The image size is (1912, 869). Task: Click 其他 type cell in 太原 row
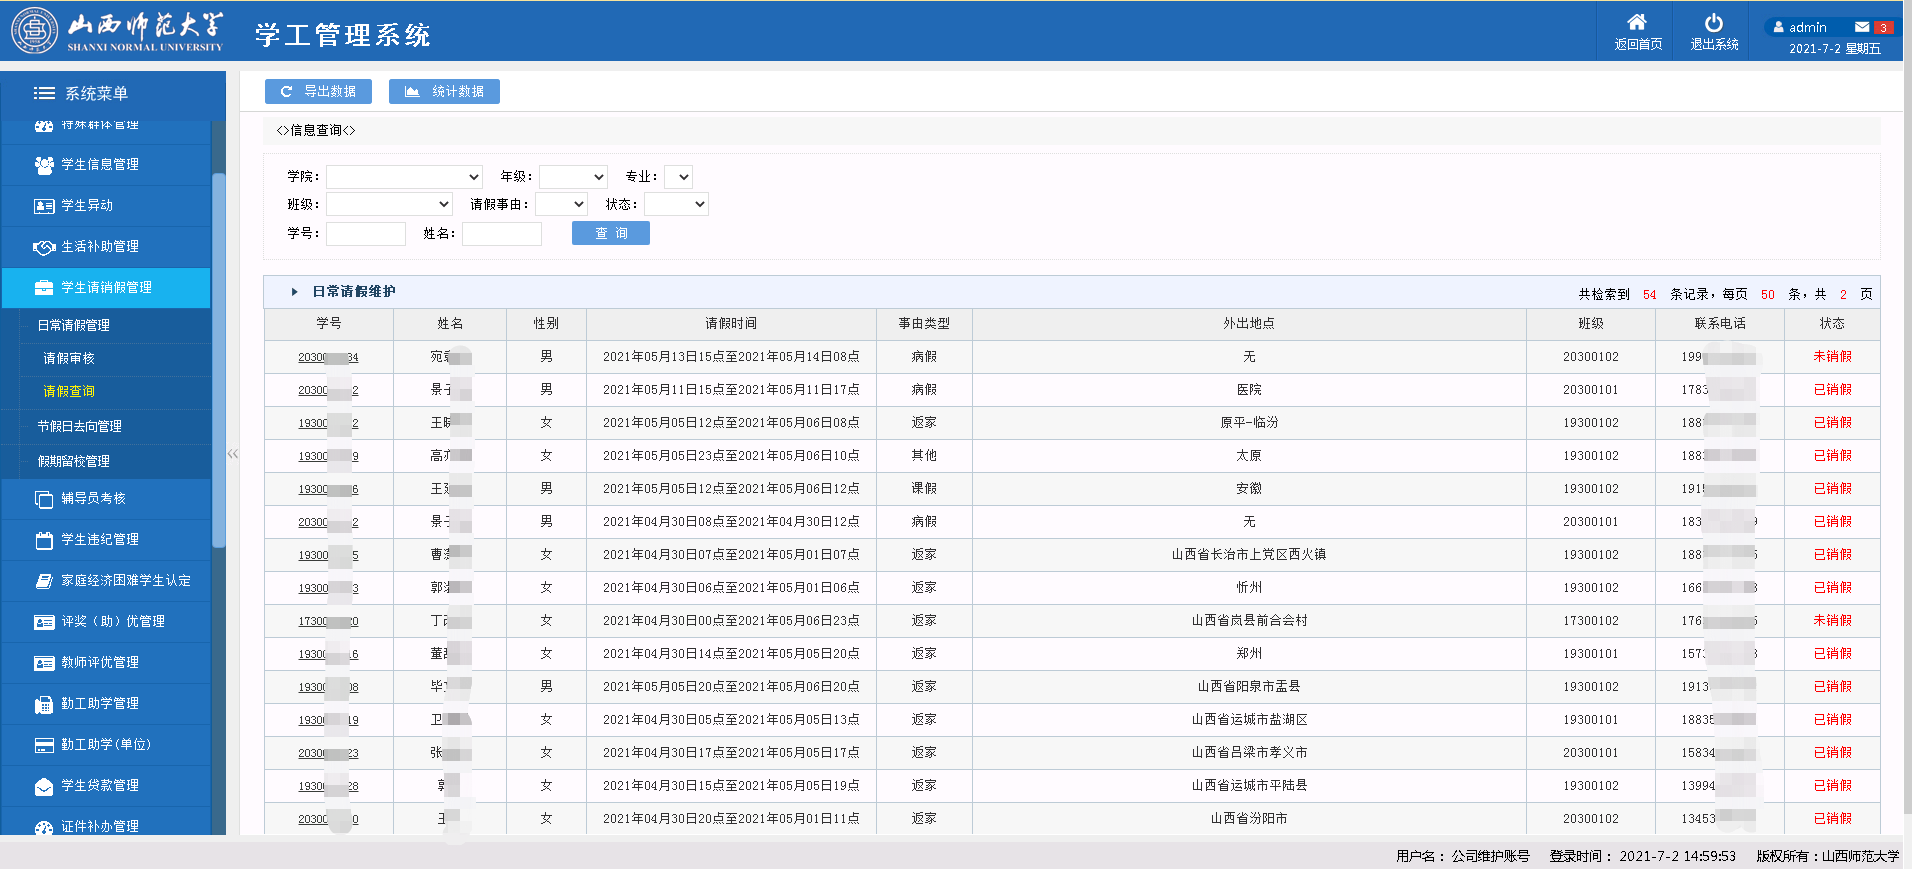point(924,456)
